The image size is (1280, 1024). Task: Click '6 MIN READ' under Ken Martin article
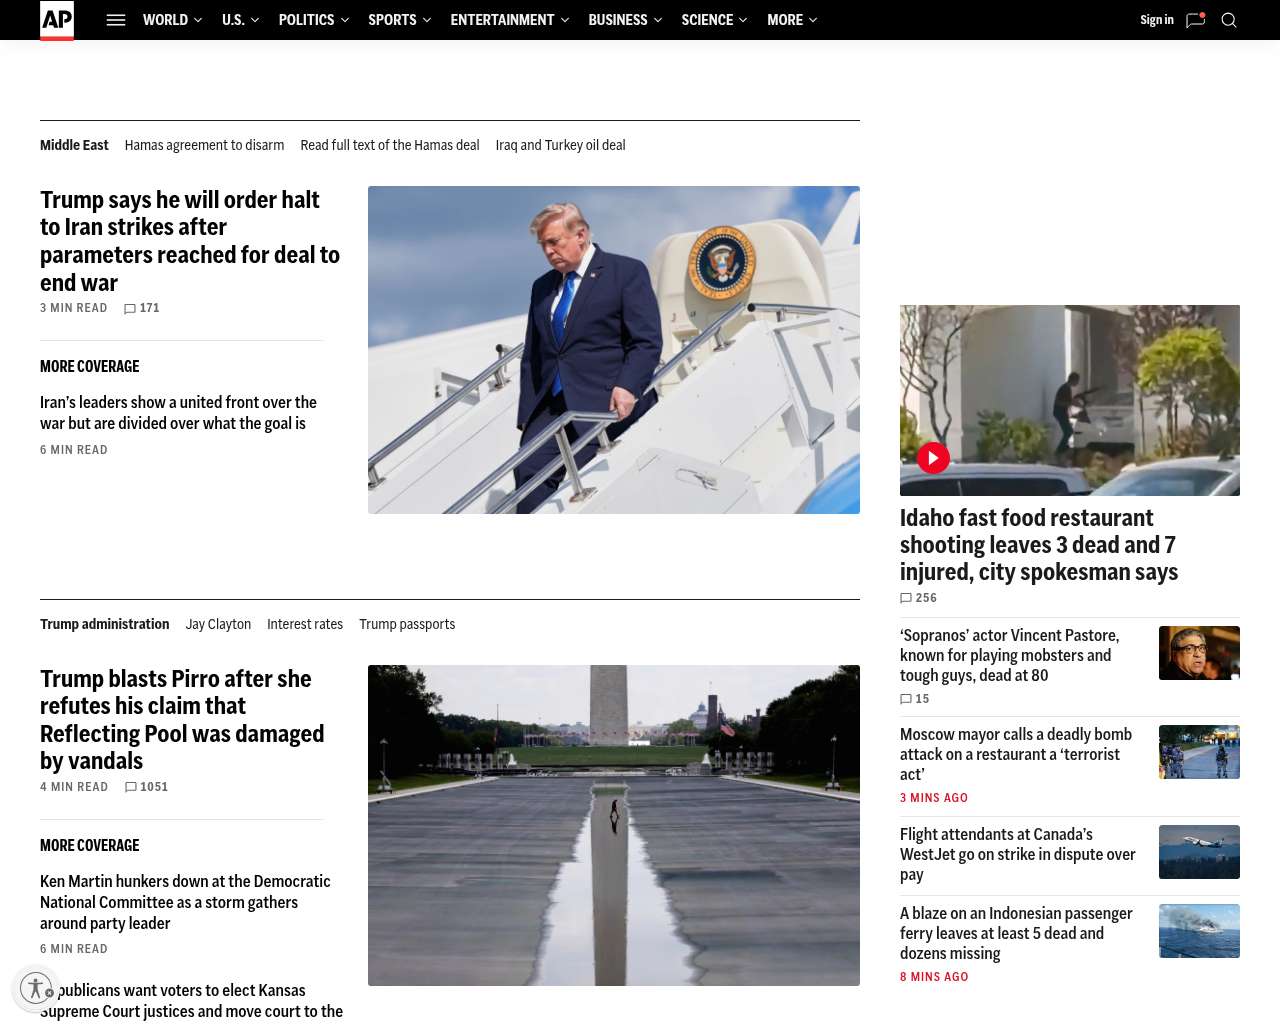[74, 949]
